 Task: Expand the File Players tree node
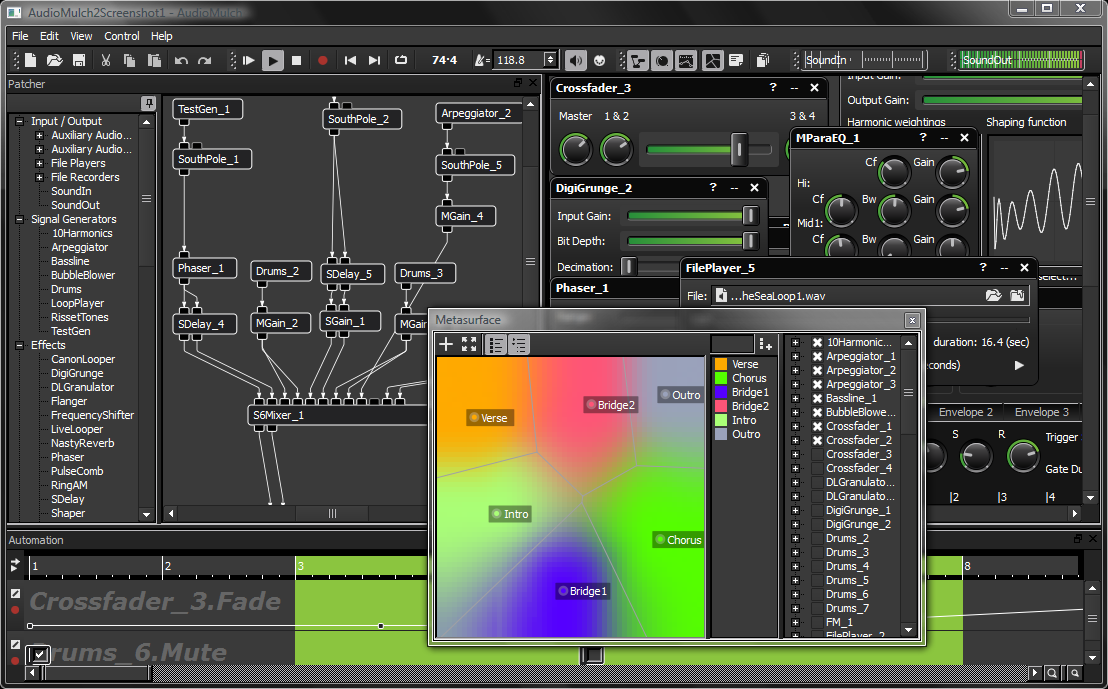tap(40, 163)
